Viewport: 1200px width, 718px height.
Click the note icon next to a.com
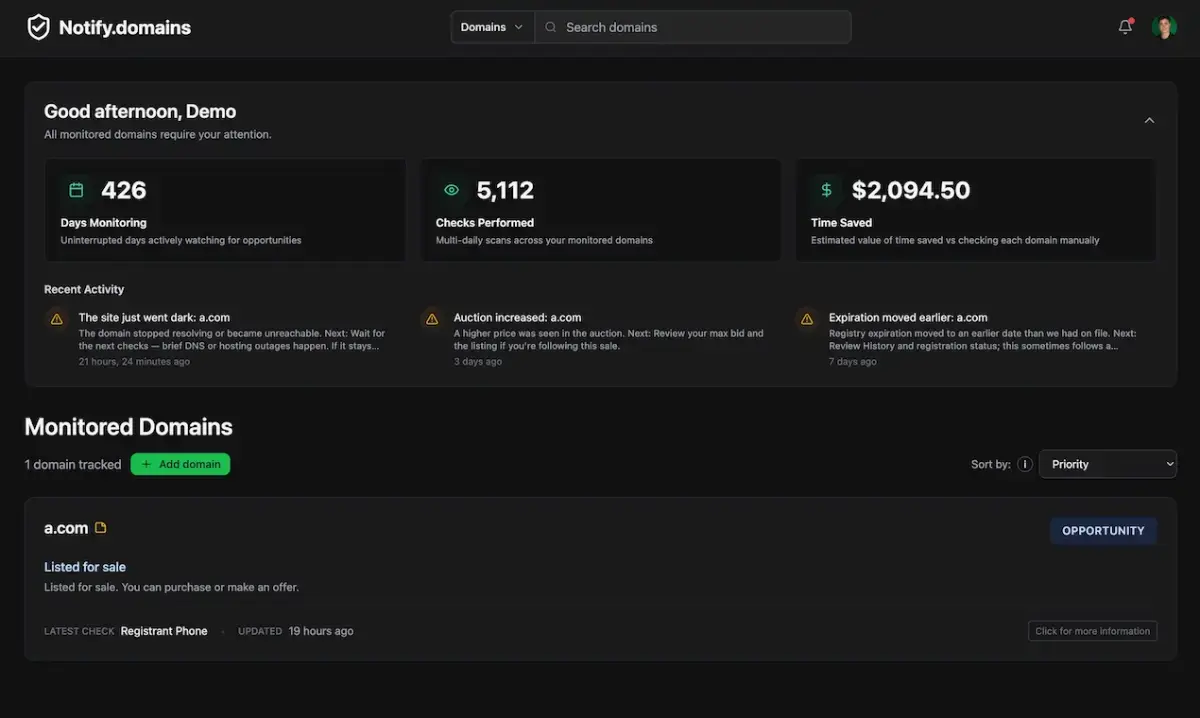pos(100,528)
